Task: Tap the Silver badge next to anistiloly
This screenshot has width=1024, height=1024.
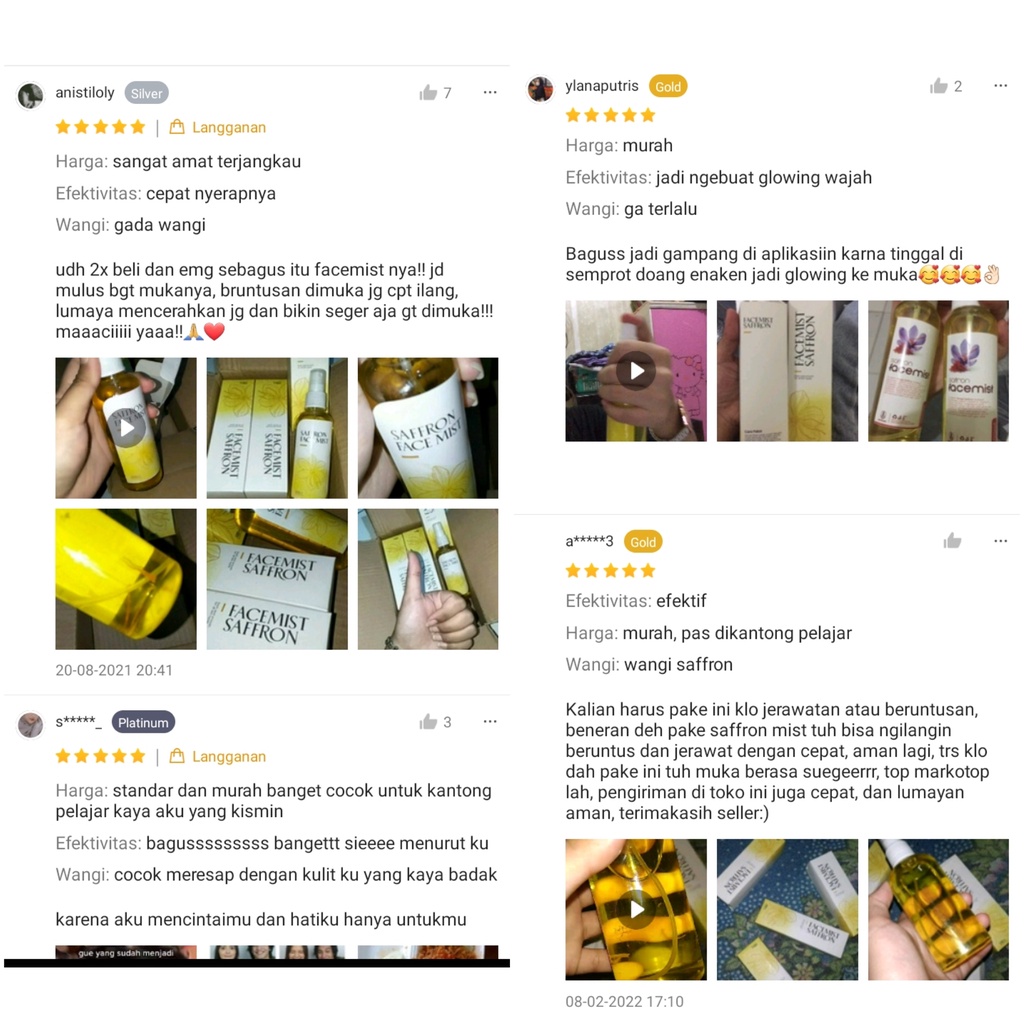Action: point(146,93)
